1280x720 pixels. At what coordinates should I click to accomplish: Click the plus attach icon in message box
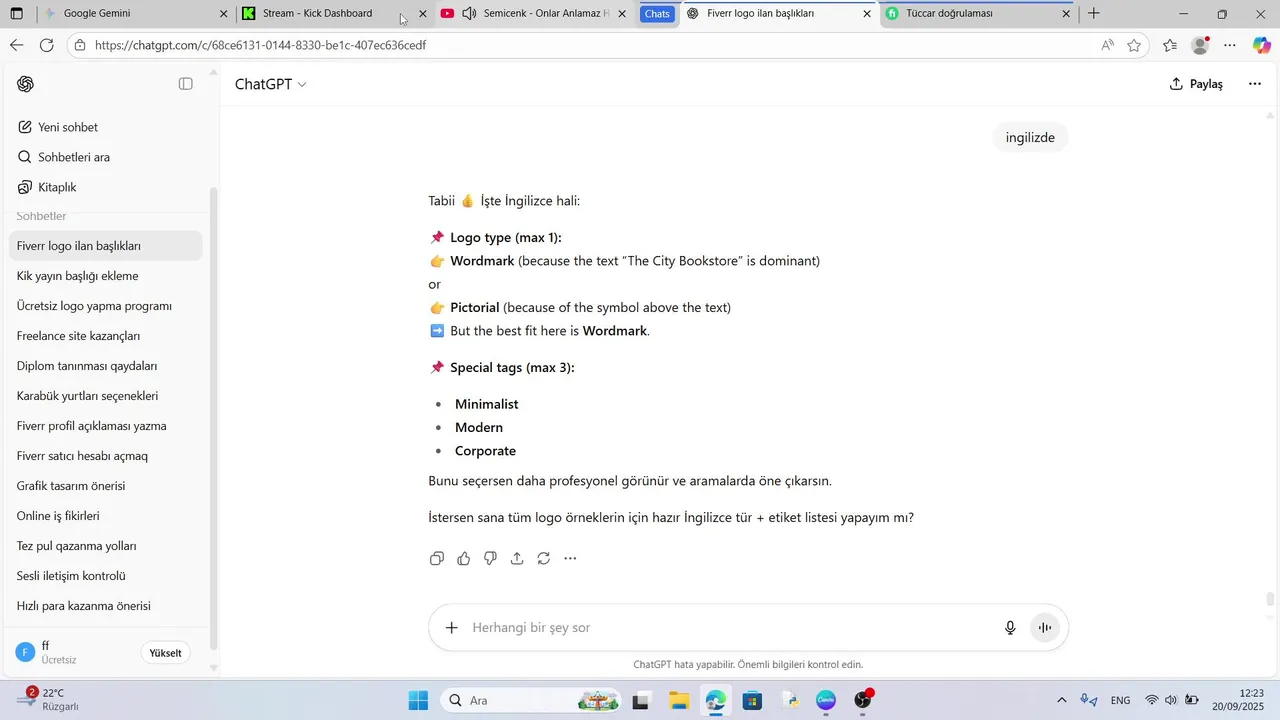click(452, 627)
